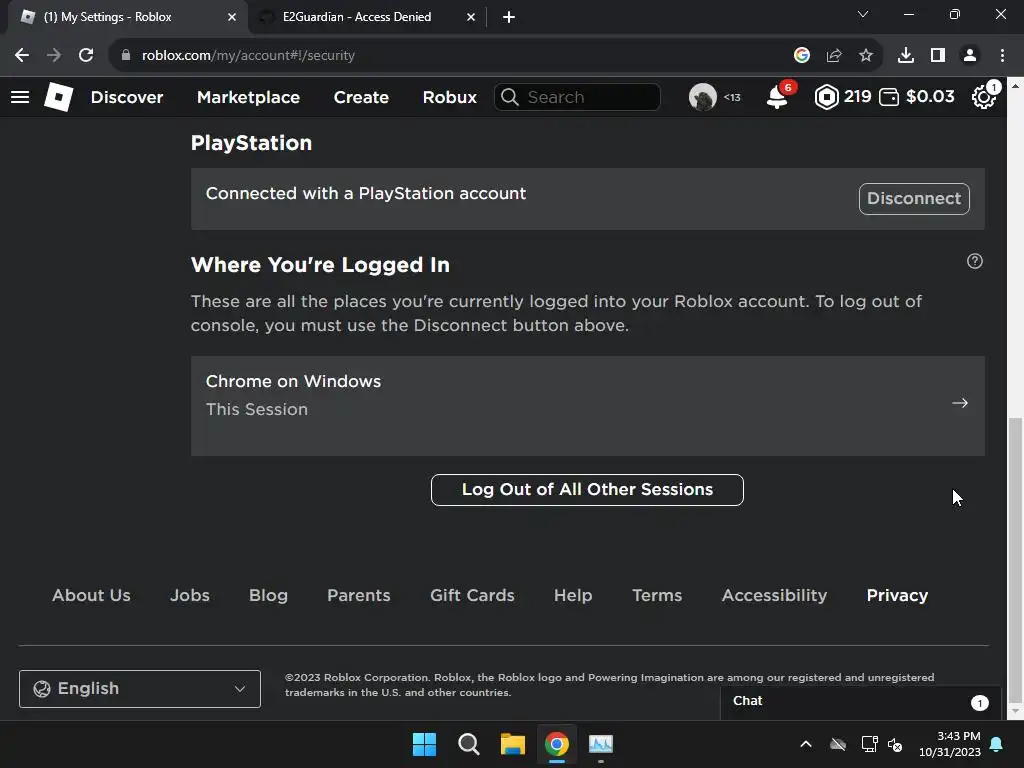Open the Windows Start button
The height and width of the screenshot is (768, 1024).
[x=424, y=744]
